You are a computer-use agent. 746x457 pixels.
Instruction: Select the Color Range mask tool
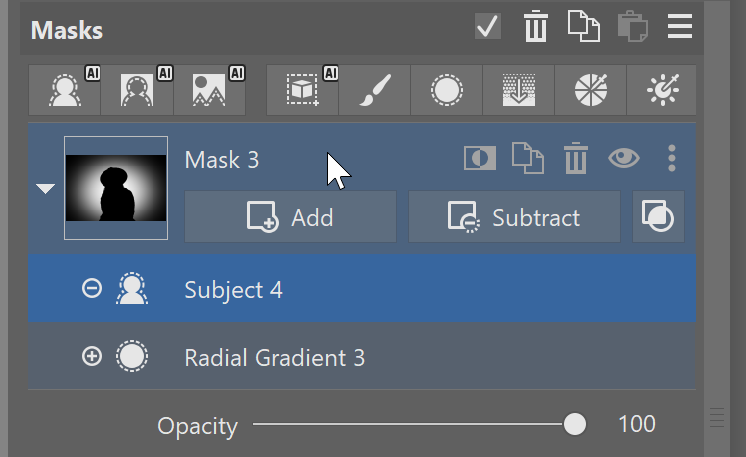pyautogui.click(x=590, y=90)
